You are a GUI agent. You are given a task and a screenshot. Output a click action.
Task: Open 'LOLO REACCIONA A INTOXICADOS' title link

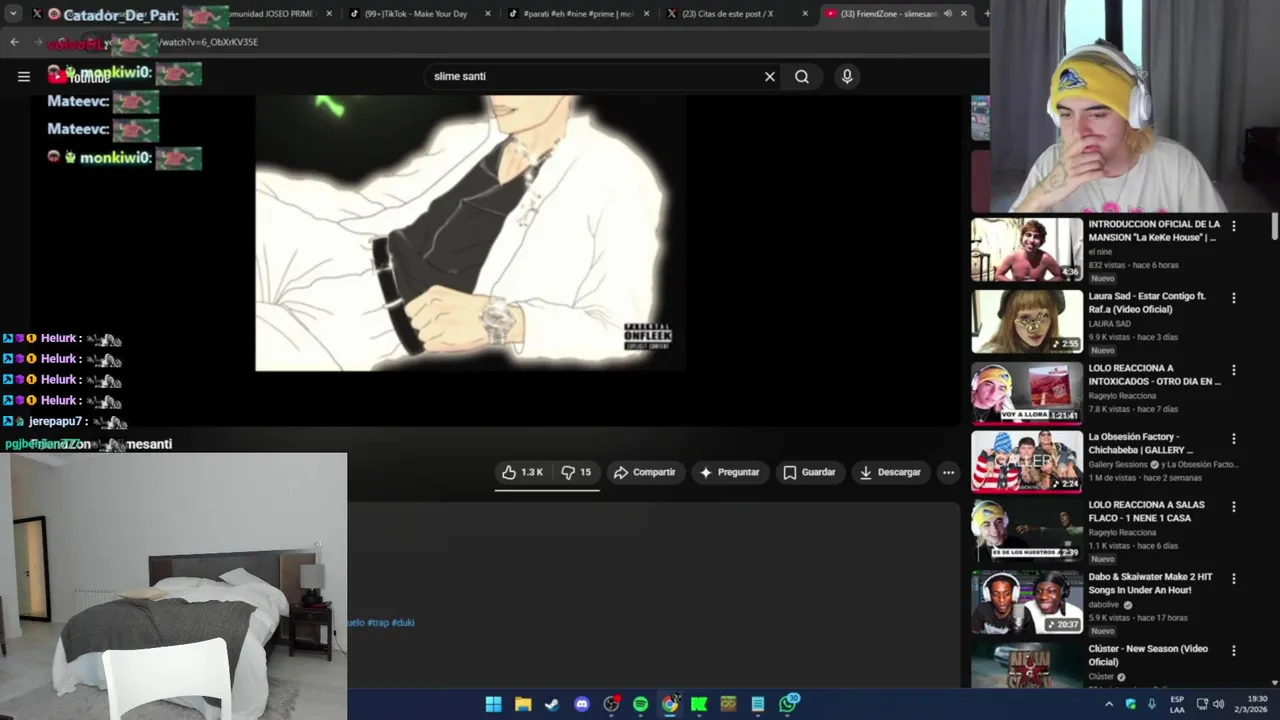click(x=1154, y=374)
